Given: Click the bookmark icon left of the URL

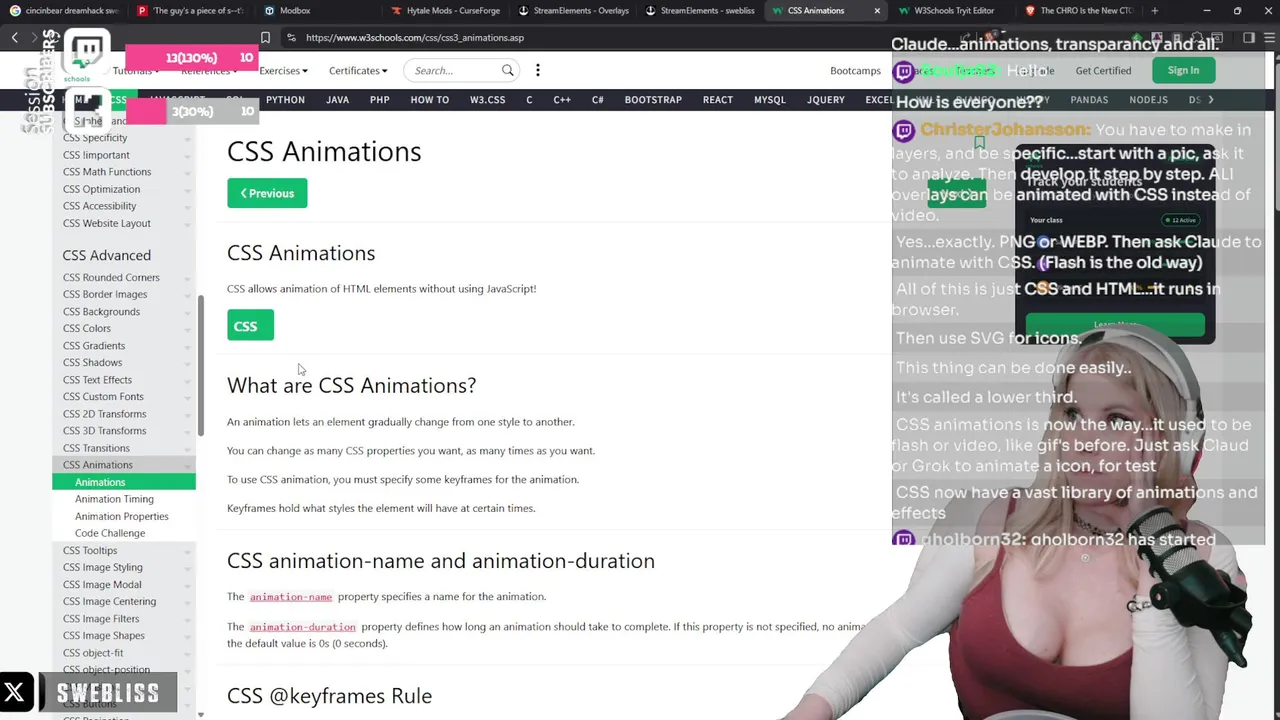Looking at the screenshot, I should 265,37.
